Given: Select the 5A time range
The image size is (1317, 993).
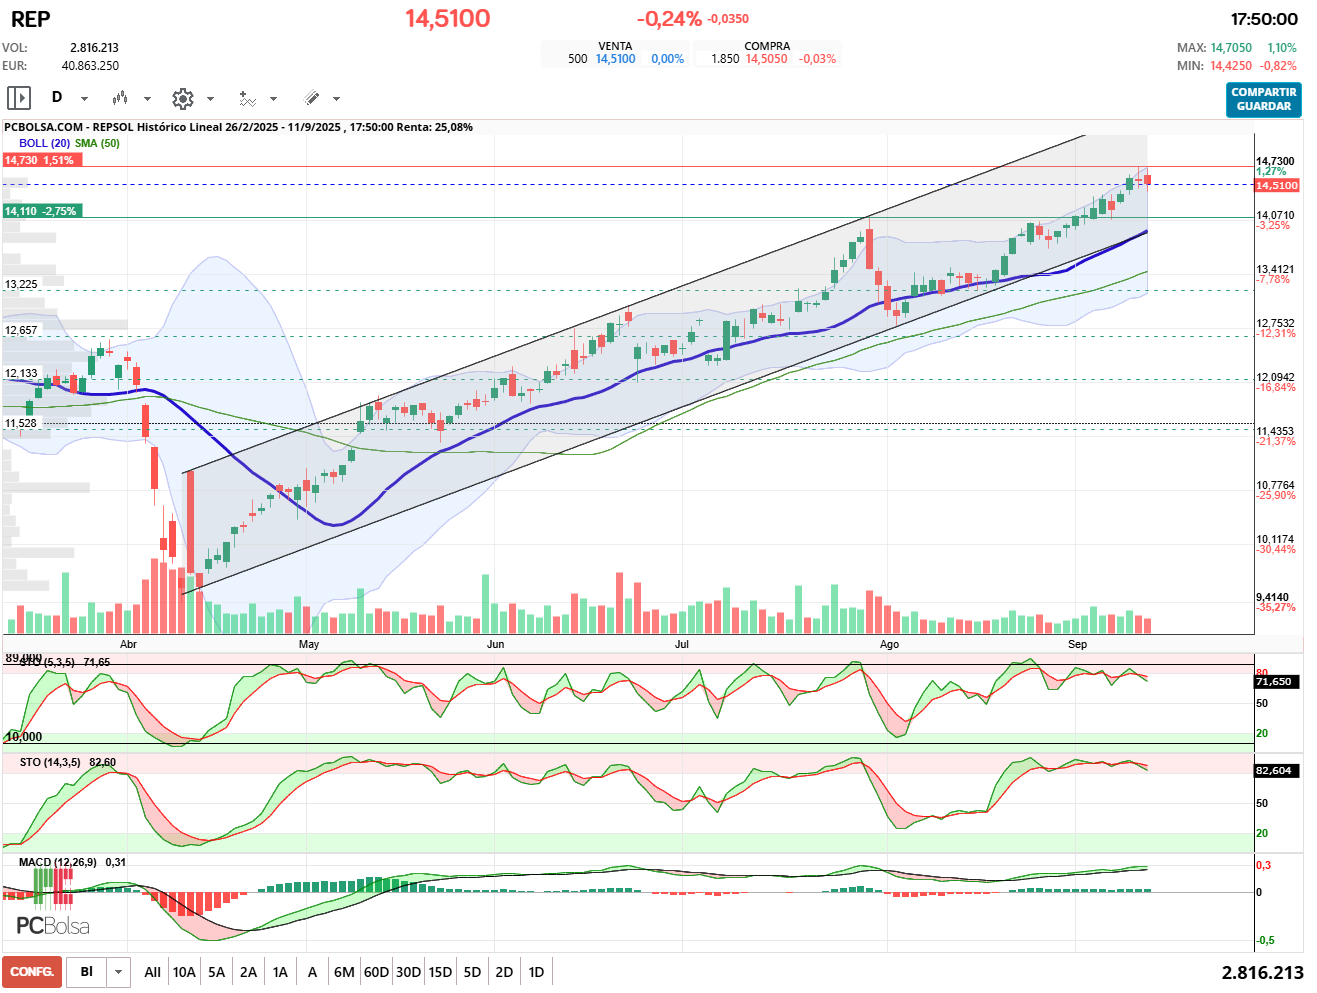Looking at the screenshot, I should coord(217,972).
